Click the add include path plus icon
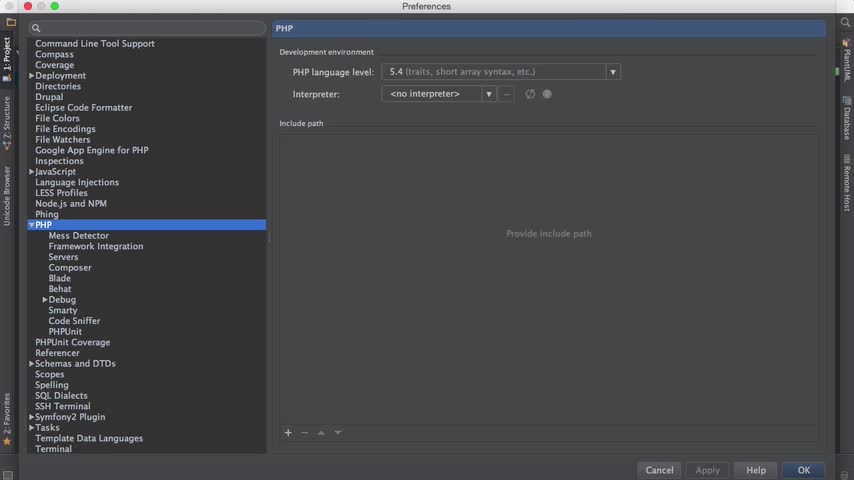This screenshot has width=854, height=480. [288, 433]
